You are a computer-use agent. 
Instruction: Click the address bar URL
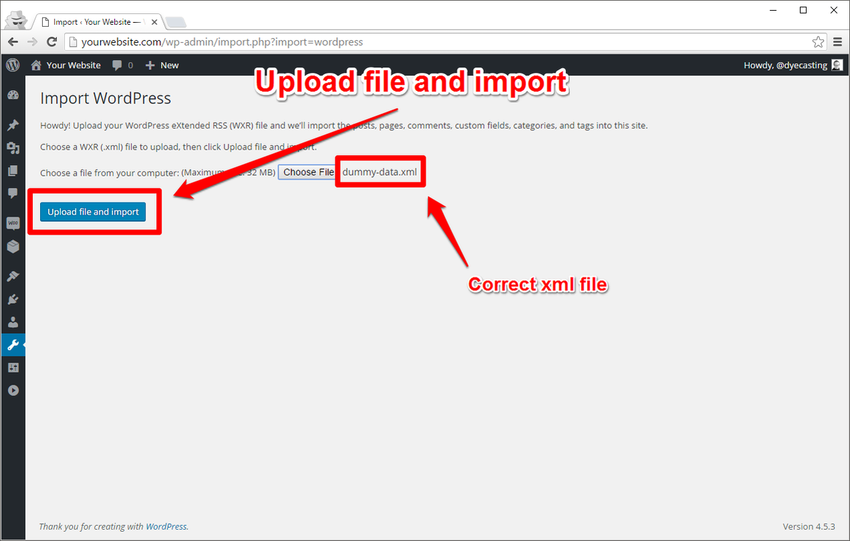(x=222, y=42)
